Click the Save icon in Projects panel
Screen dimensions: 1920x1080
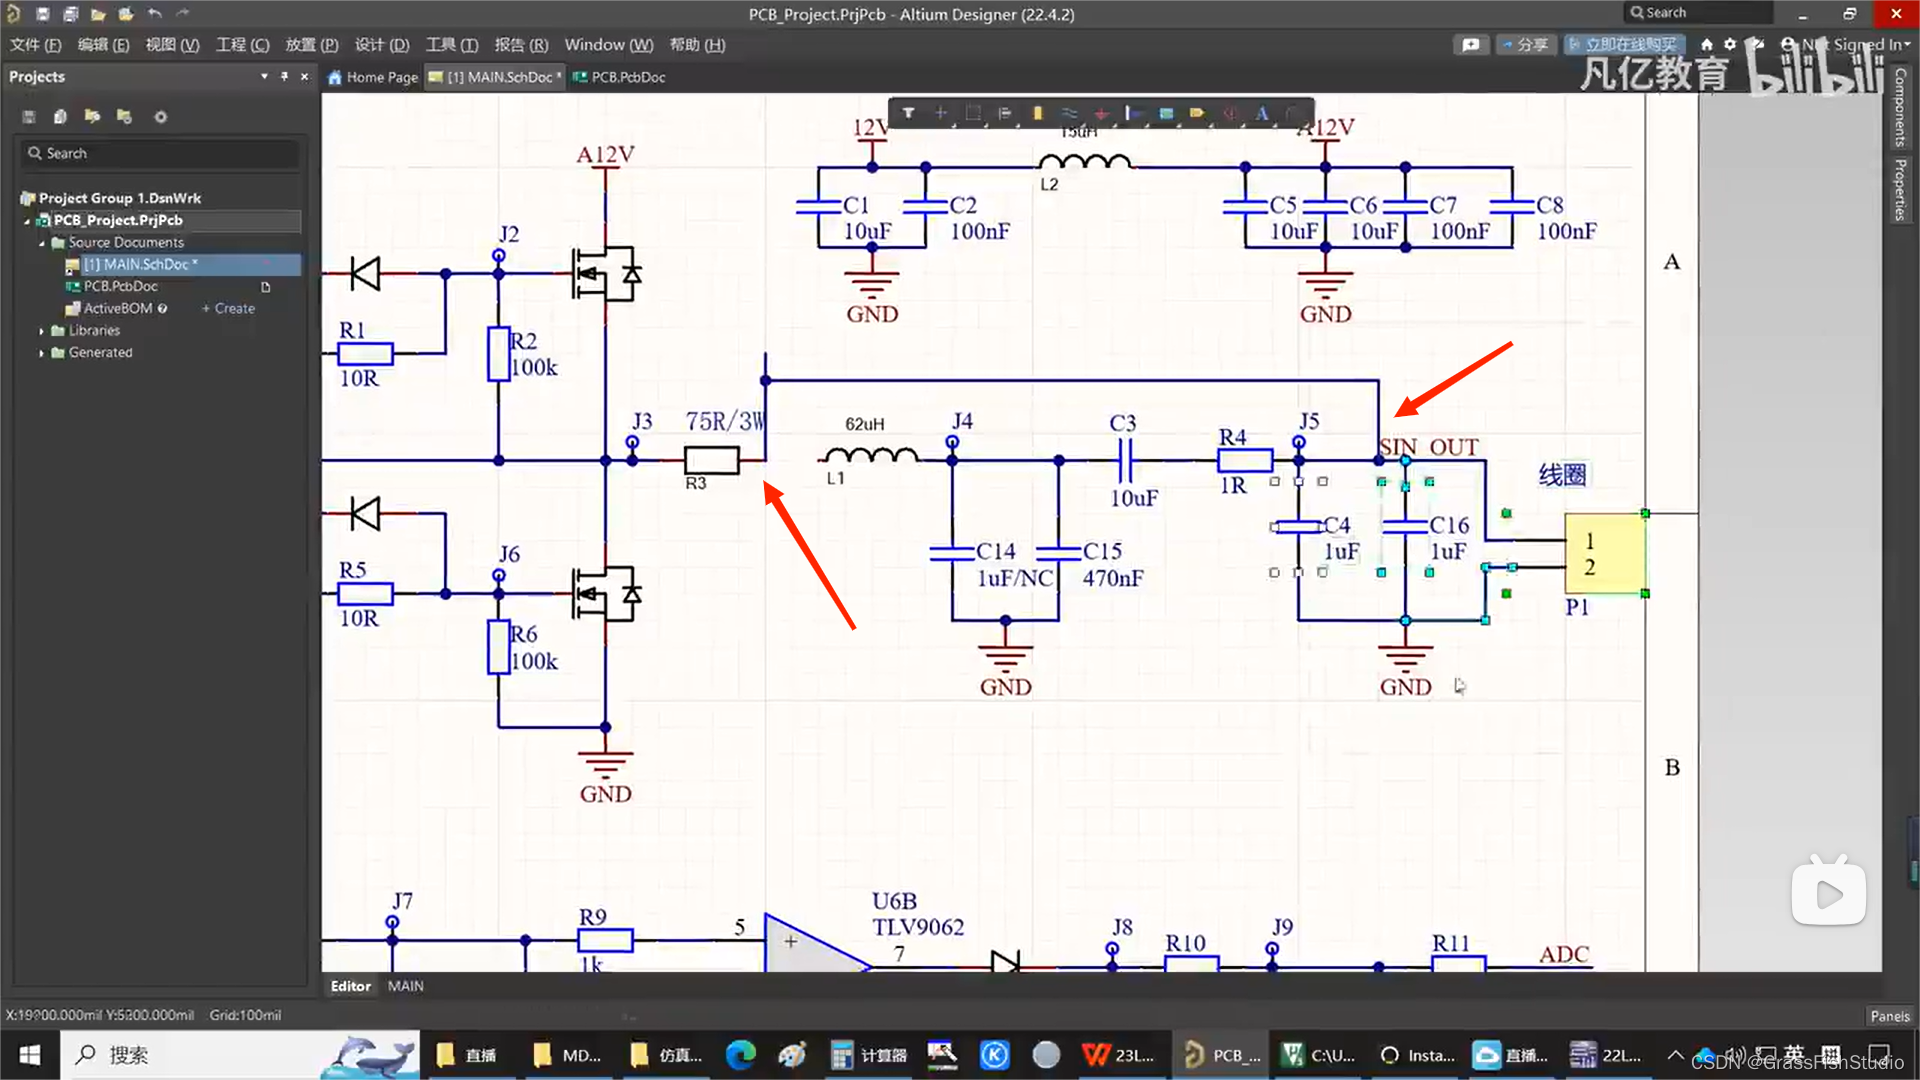pos(29,117)
